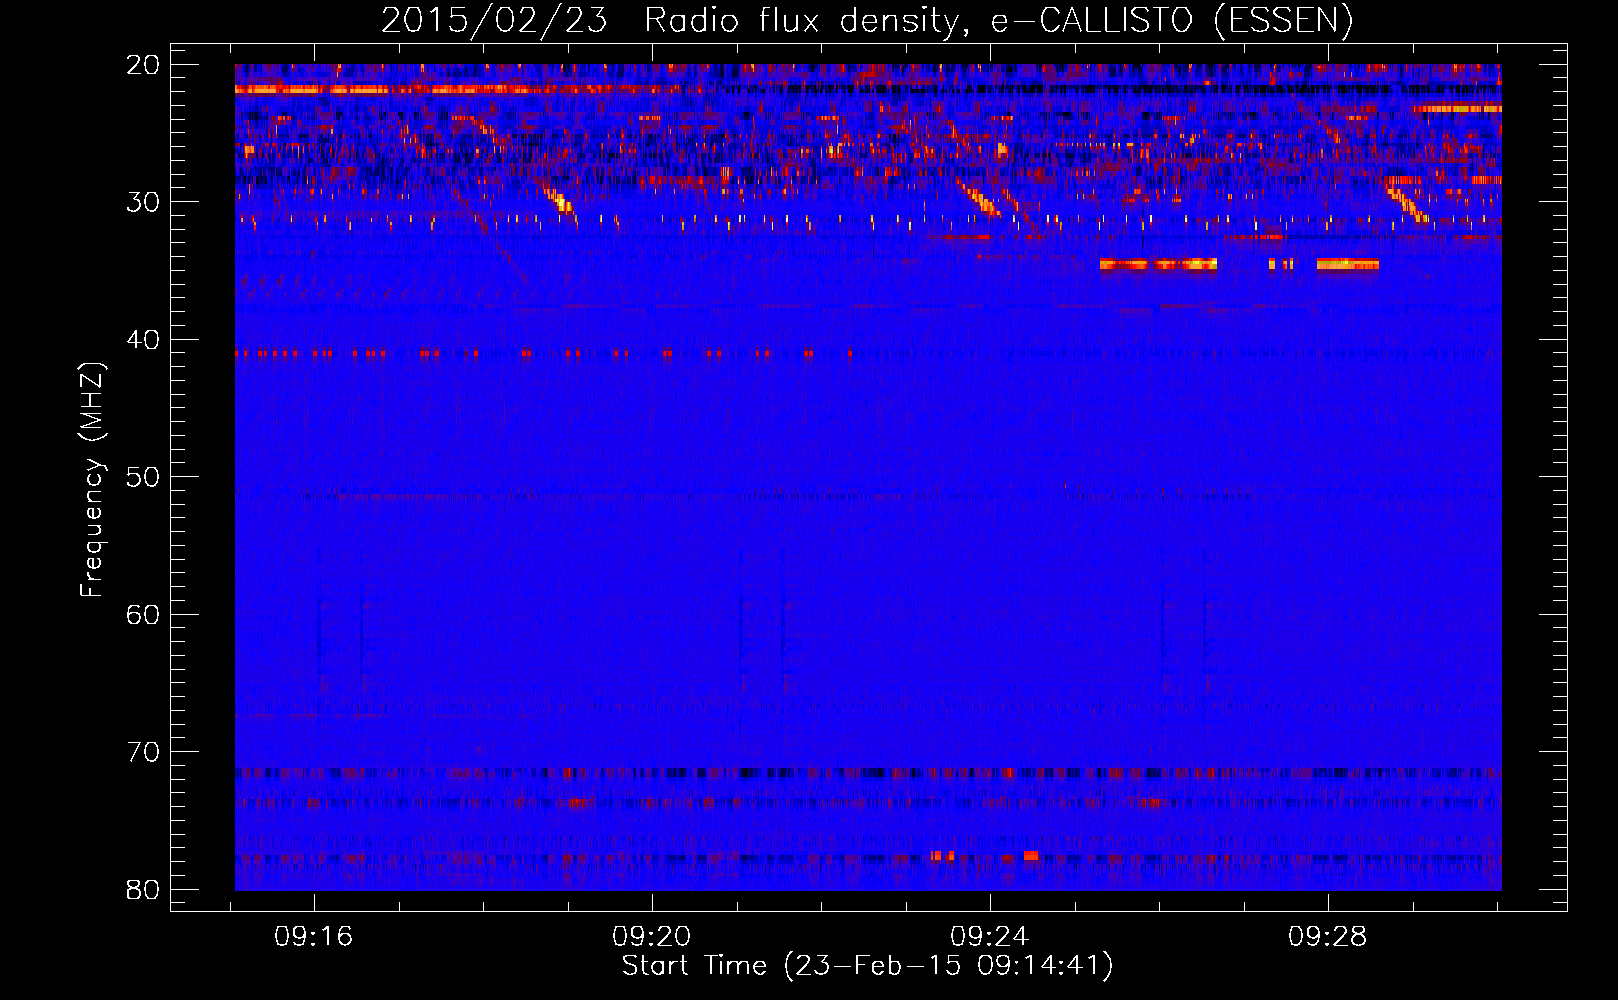This screenshot has width=1618, height=1000.
Task: Click the 30 MHz frequency tick label
Action: (143, 202)
